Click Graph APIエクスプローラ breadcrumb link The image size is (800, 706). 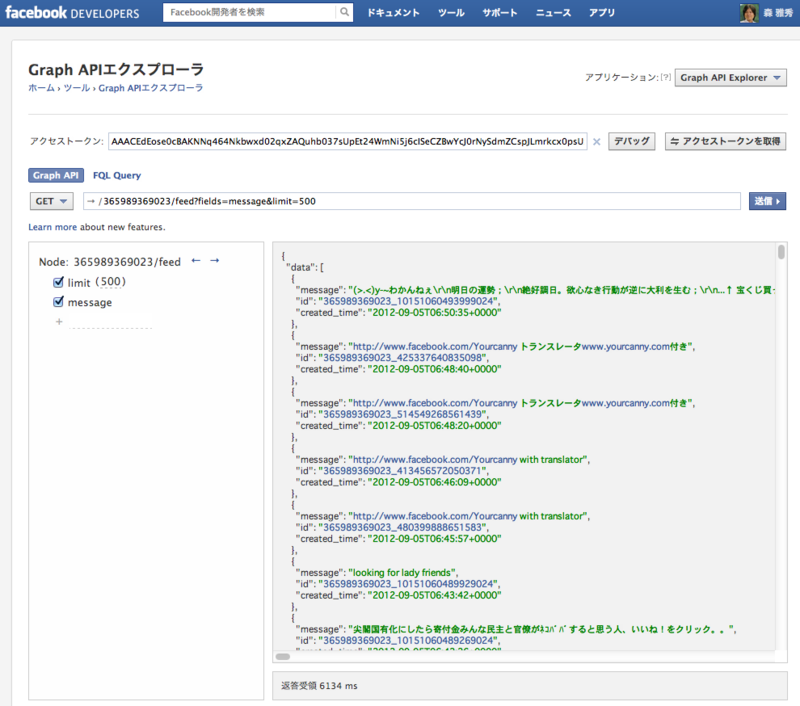point(151,88)
